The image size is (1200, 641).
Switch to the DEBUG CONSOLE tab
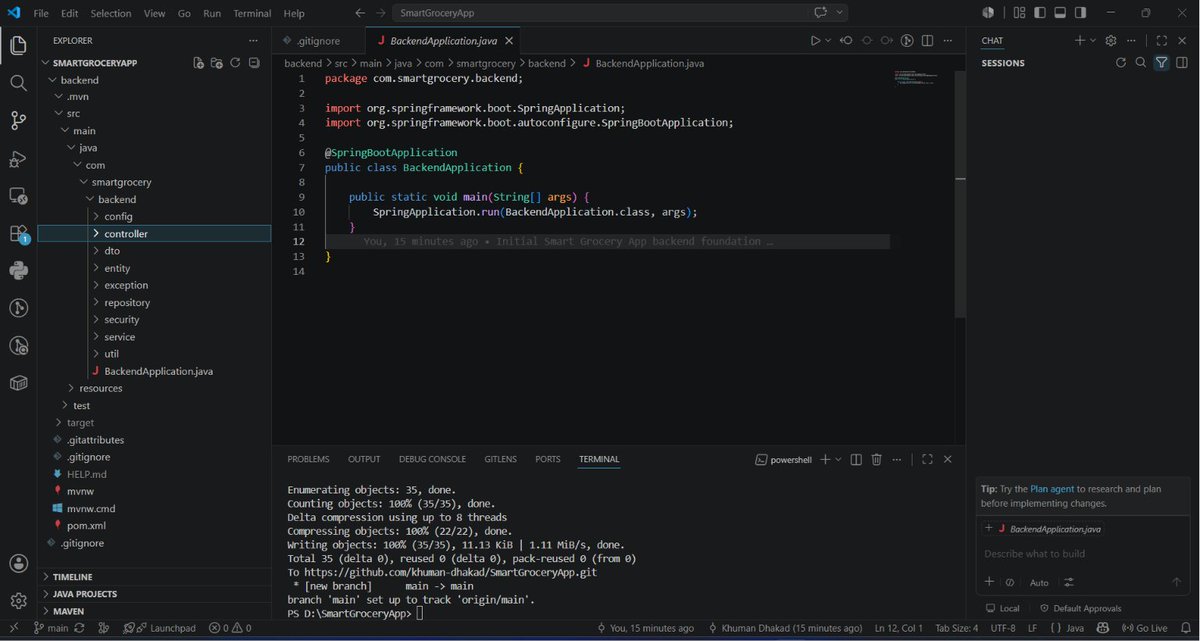pyautogui.click(x=432, y=459)
